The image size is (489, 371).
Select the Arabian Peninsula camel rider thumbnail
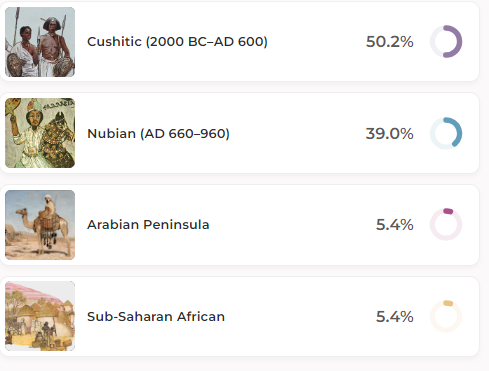click(x=40, y=225)
